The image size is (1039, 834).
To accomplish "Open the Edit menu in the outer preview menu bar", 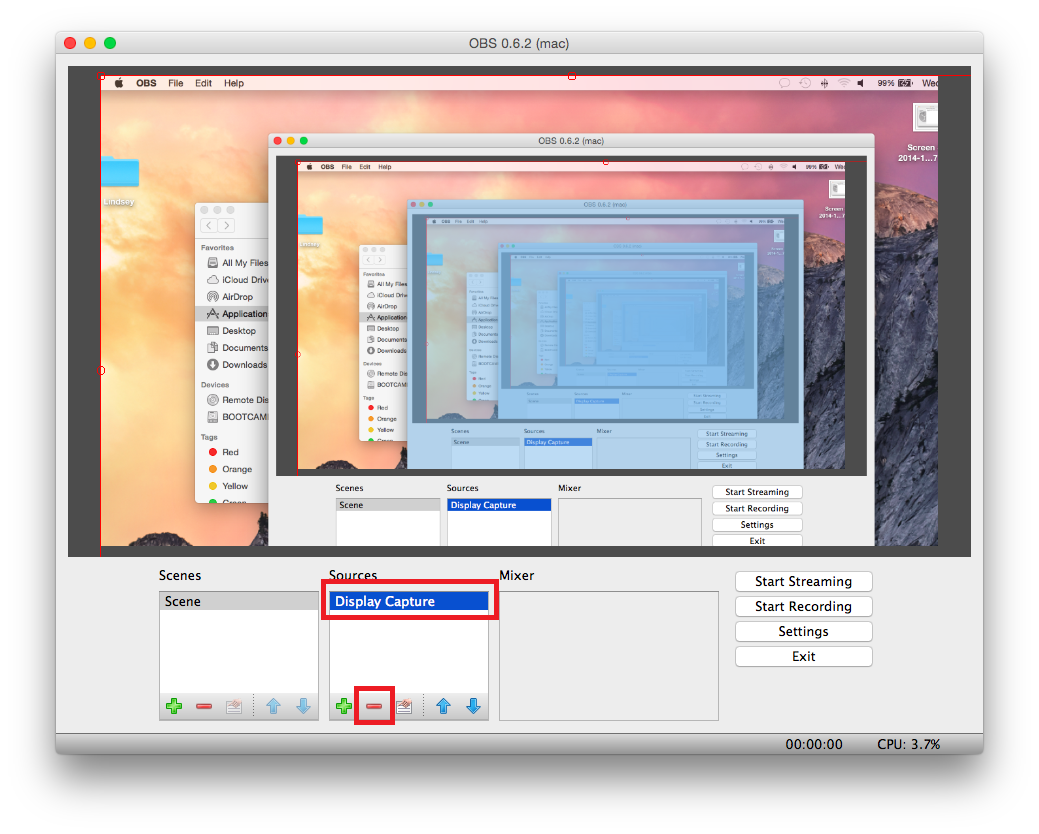I will tap(203, 83).
